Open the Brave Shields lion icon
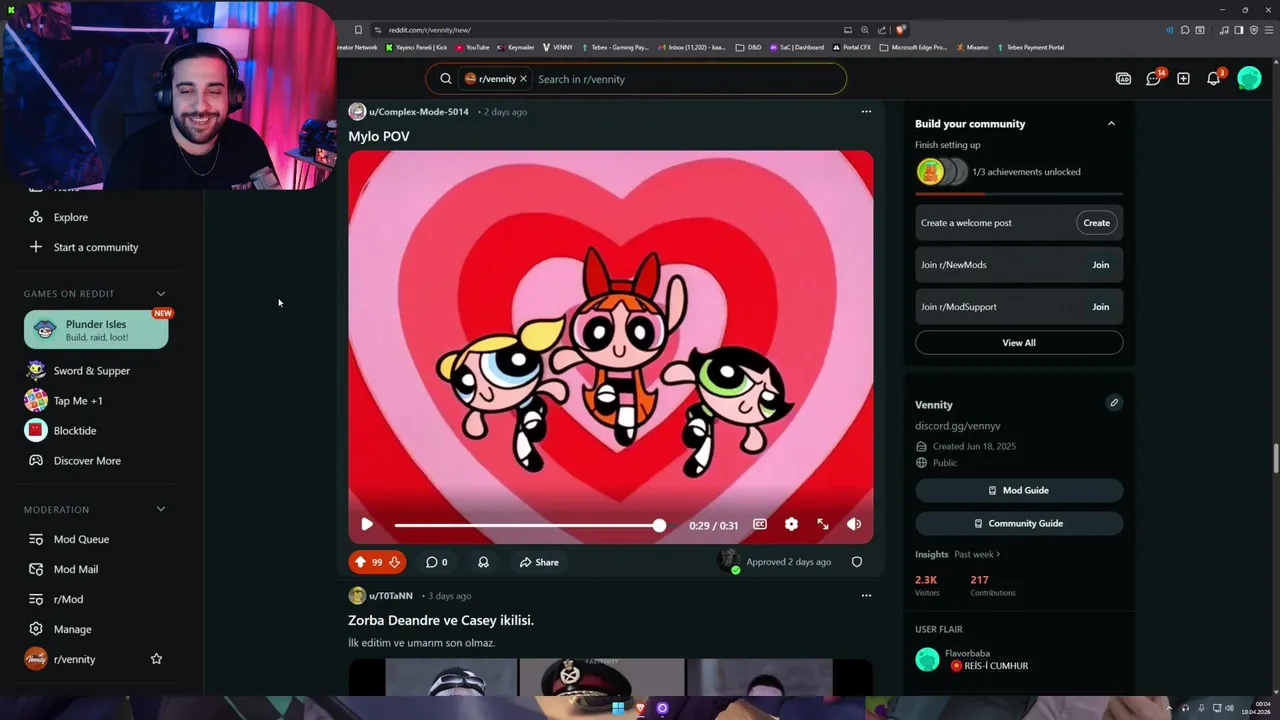The width and height of the screenshot is (1280, 720). coord(901,30)
